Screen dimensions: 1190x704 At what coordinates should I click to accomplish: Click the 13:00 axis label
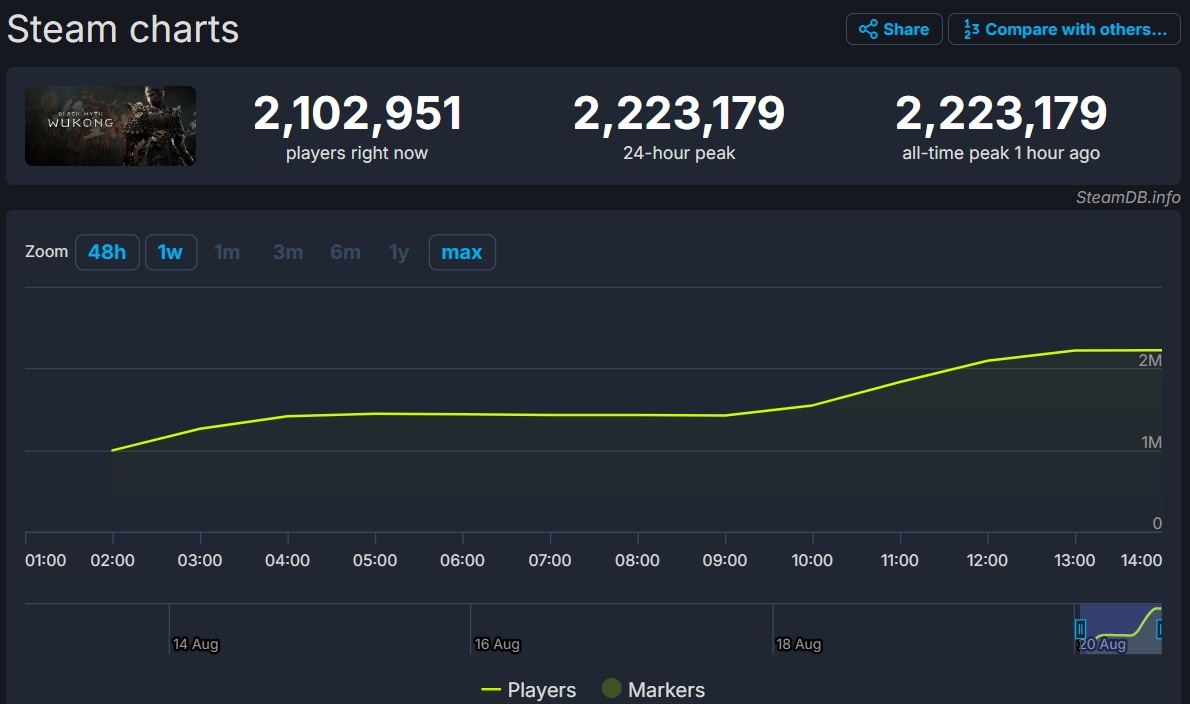click(x=1075, y=561)
